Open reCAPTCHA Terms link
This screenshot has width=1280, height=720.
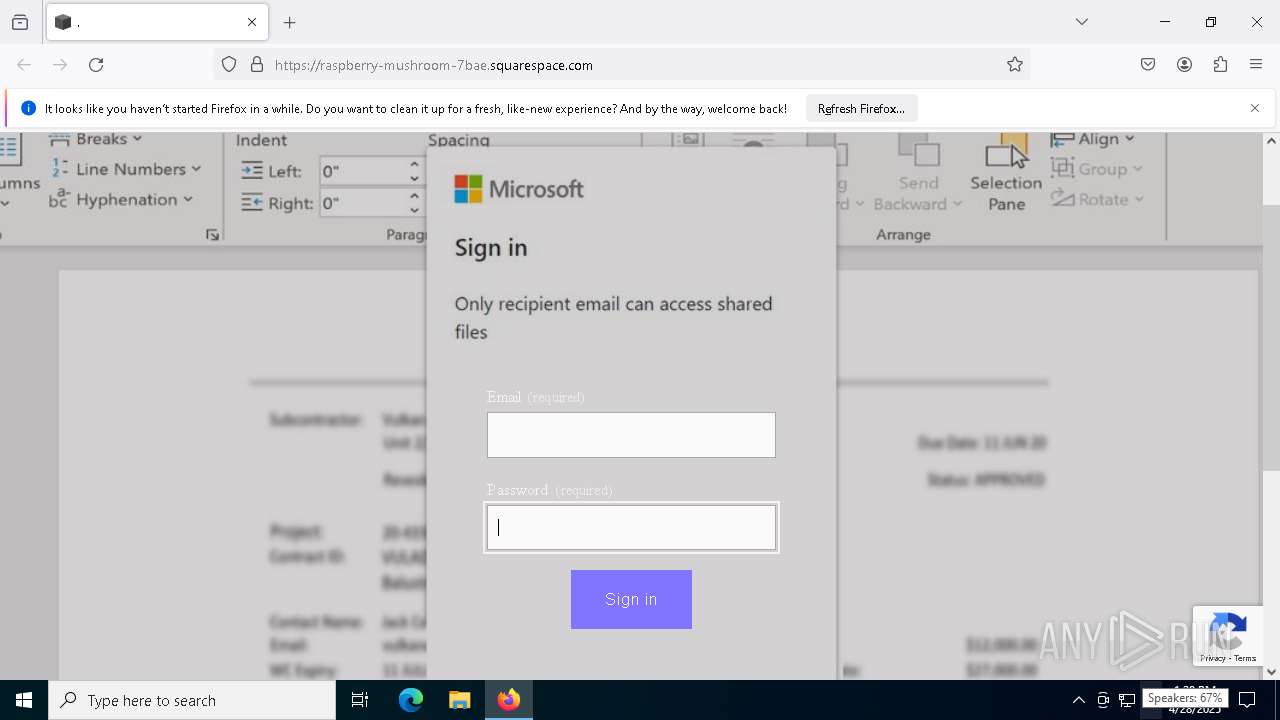click(x=1245, y=658)
